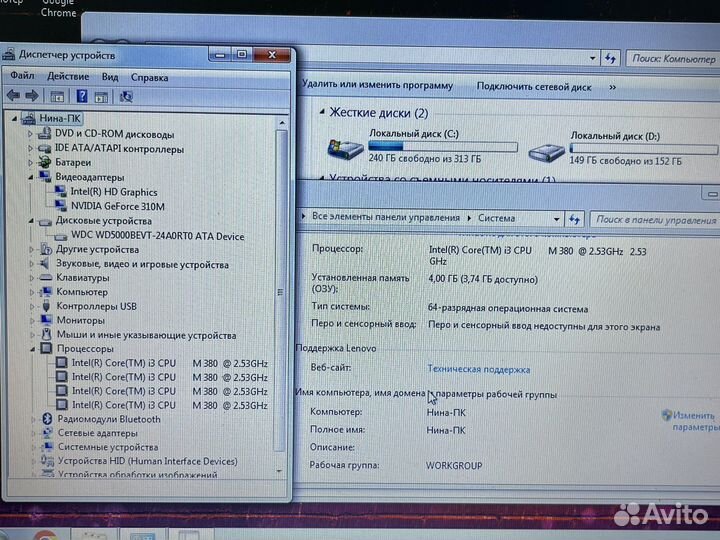Open the Control Panel address dropdown arrow
This screenshot has width=720, height=540.
(557, 219)
